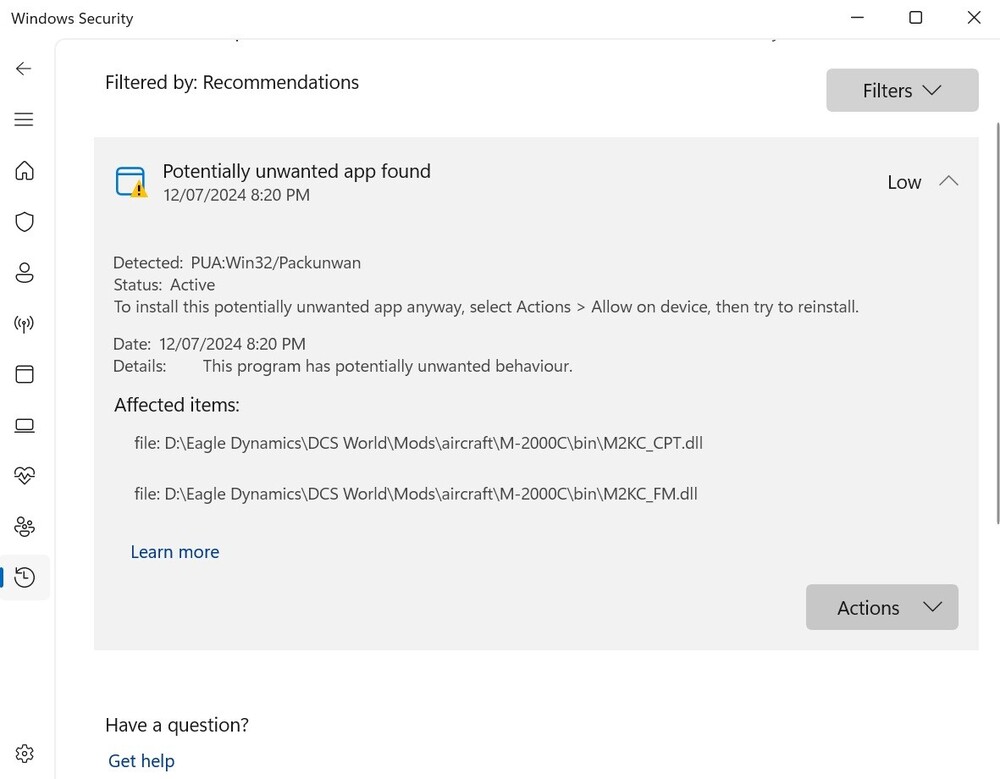Open App & browser control icon
The image size is (1000, 779).
[x=24, y=375]
